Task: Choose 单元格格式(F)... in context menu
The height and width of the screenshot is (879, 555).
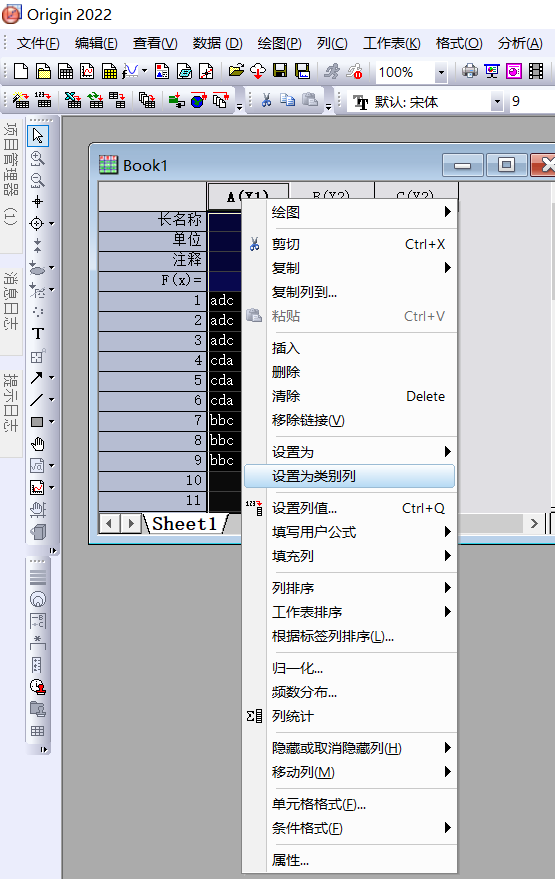Action: pyautogui.click(x=349, y=804)
